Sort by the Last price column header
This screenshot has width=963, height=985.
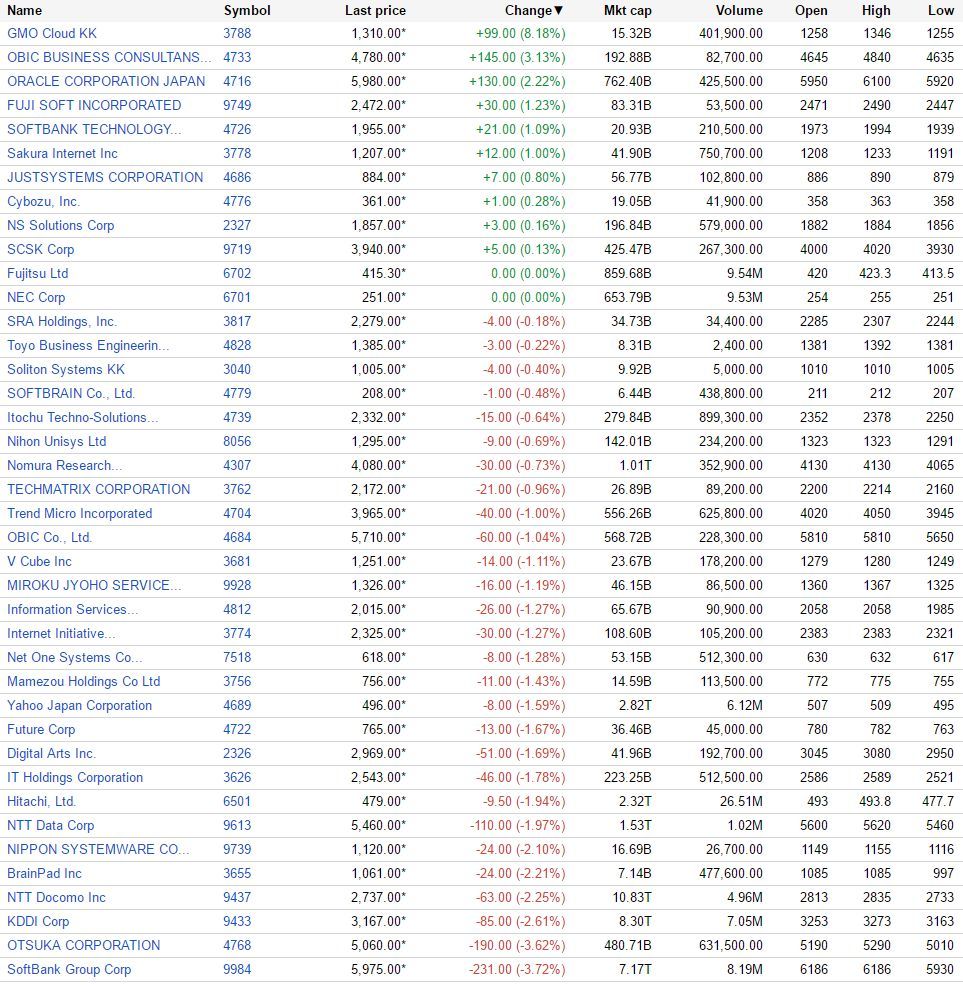point(375,11)
